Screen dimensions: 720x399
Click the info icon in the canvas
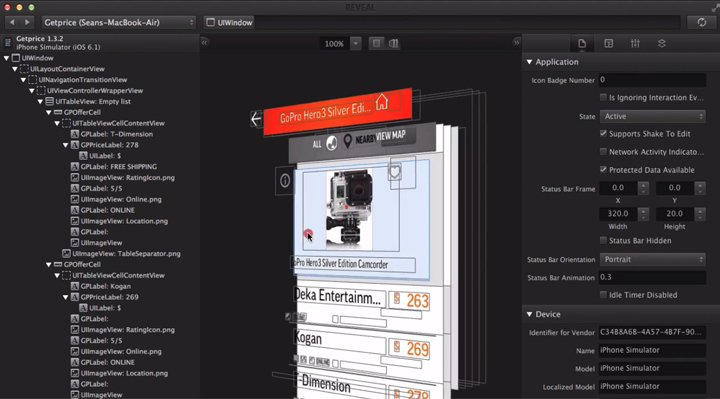(285, 180)
